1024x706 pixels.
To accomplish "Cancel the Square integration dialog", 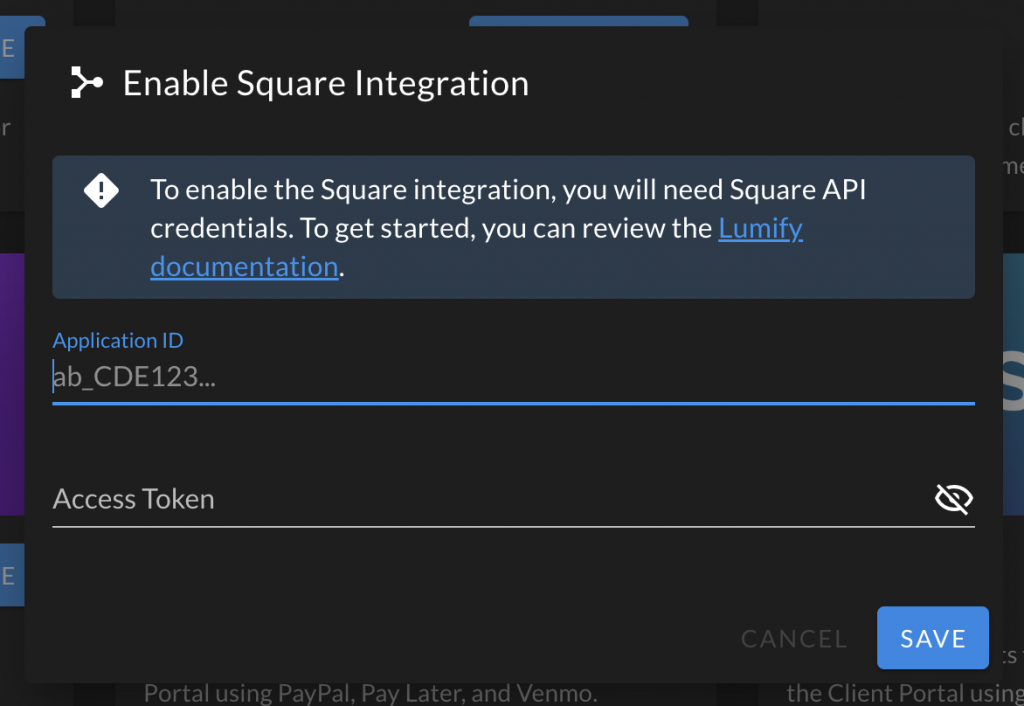I will tap(794, 638).
